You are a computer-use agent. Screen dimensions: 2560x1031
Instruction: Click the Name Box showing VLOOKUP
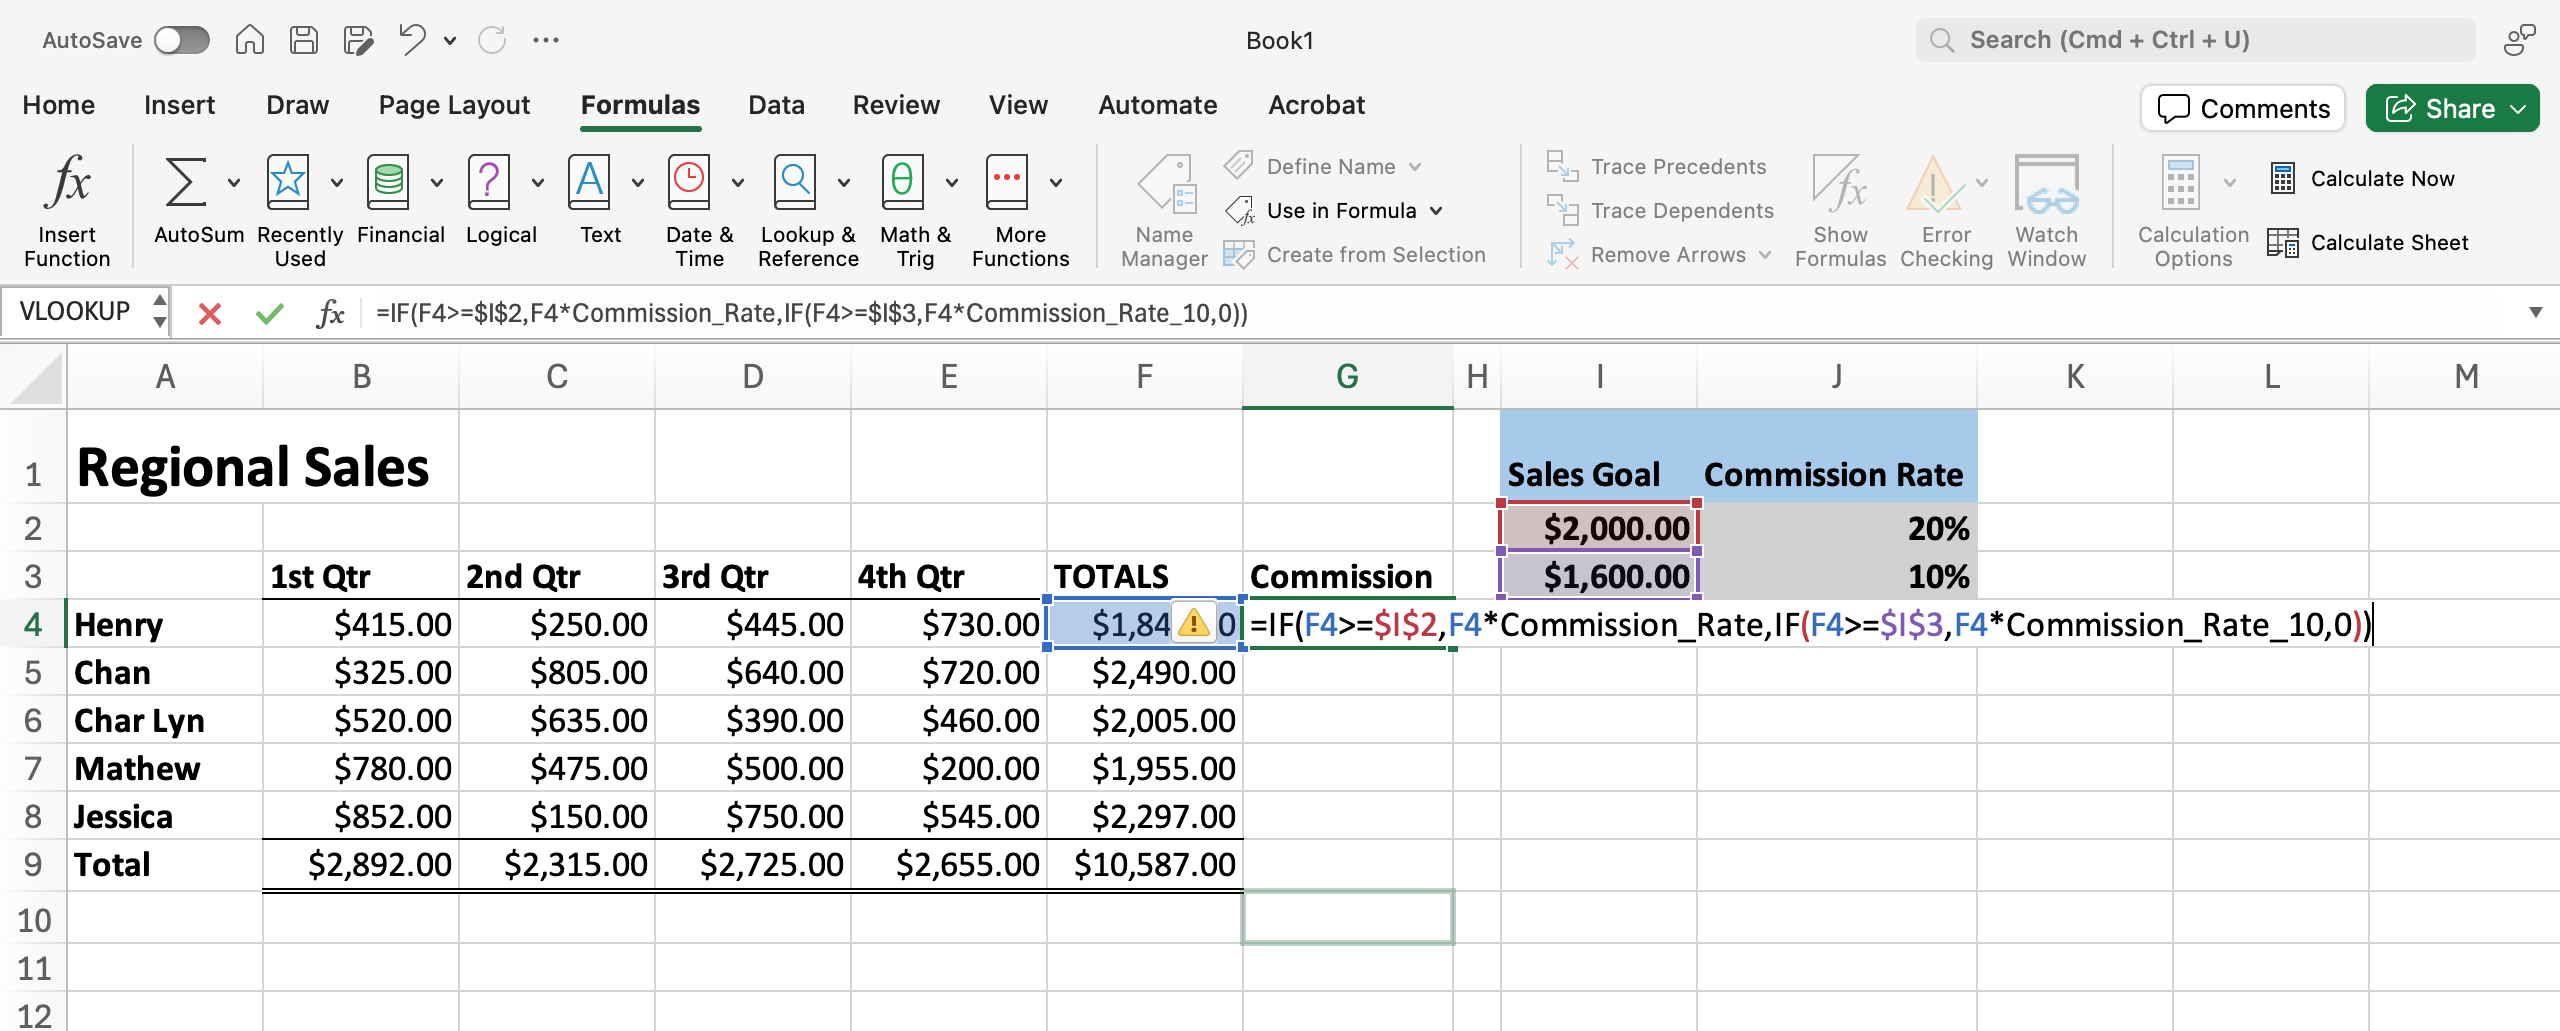pos(76,312)
